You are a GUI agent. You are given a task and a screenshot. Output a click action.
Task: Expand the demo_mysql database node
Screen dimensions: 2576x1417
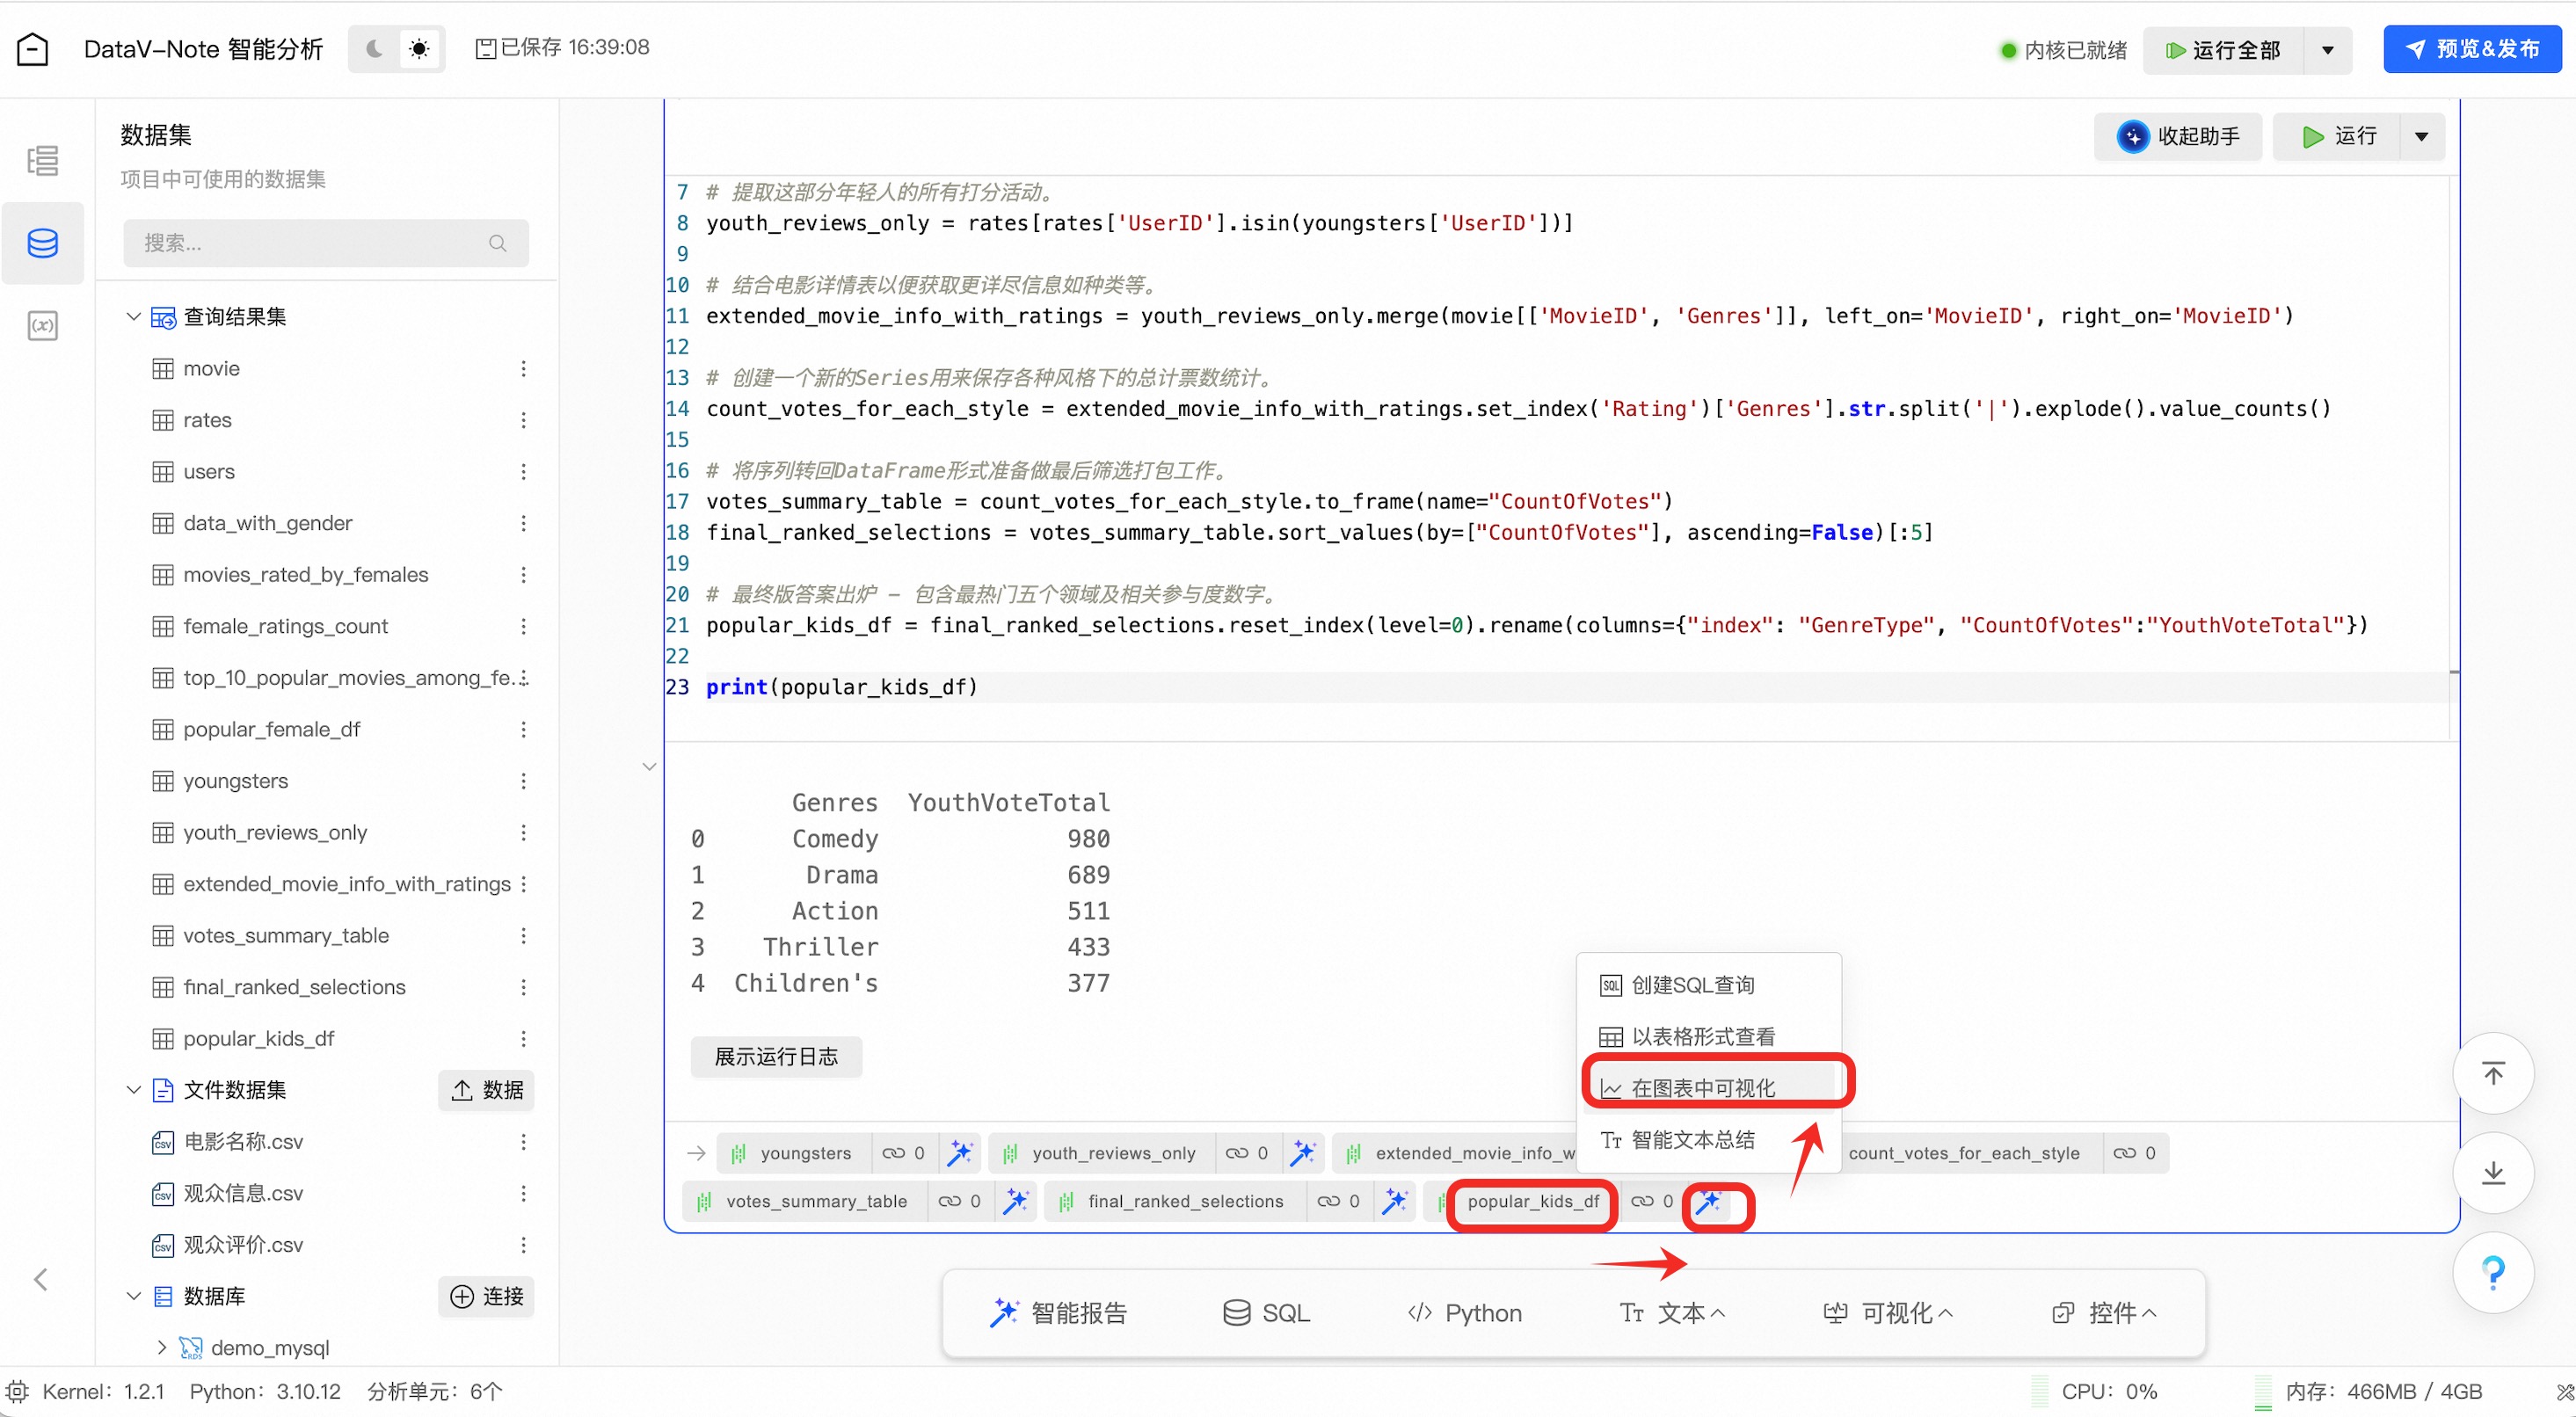pos(161,1347)
